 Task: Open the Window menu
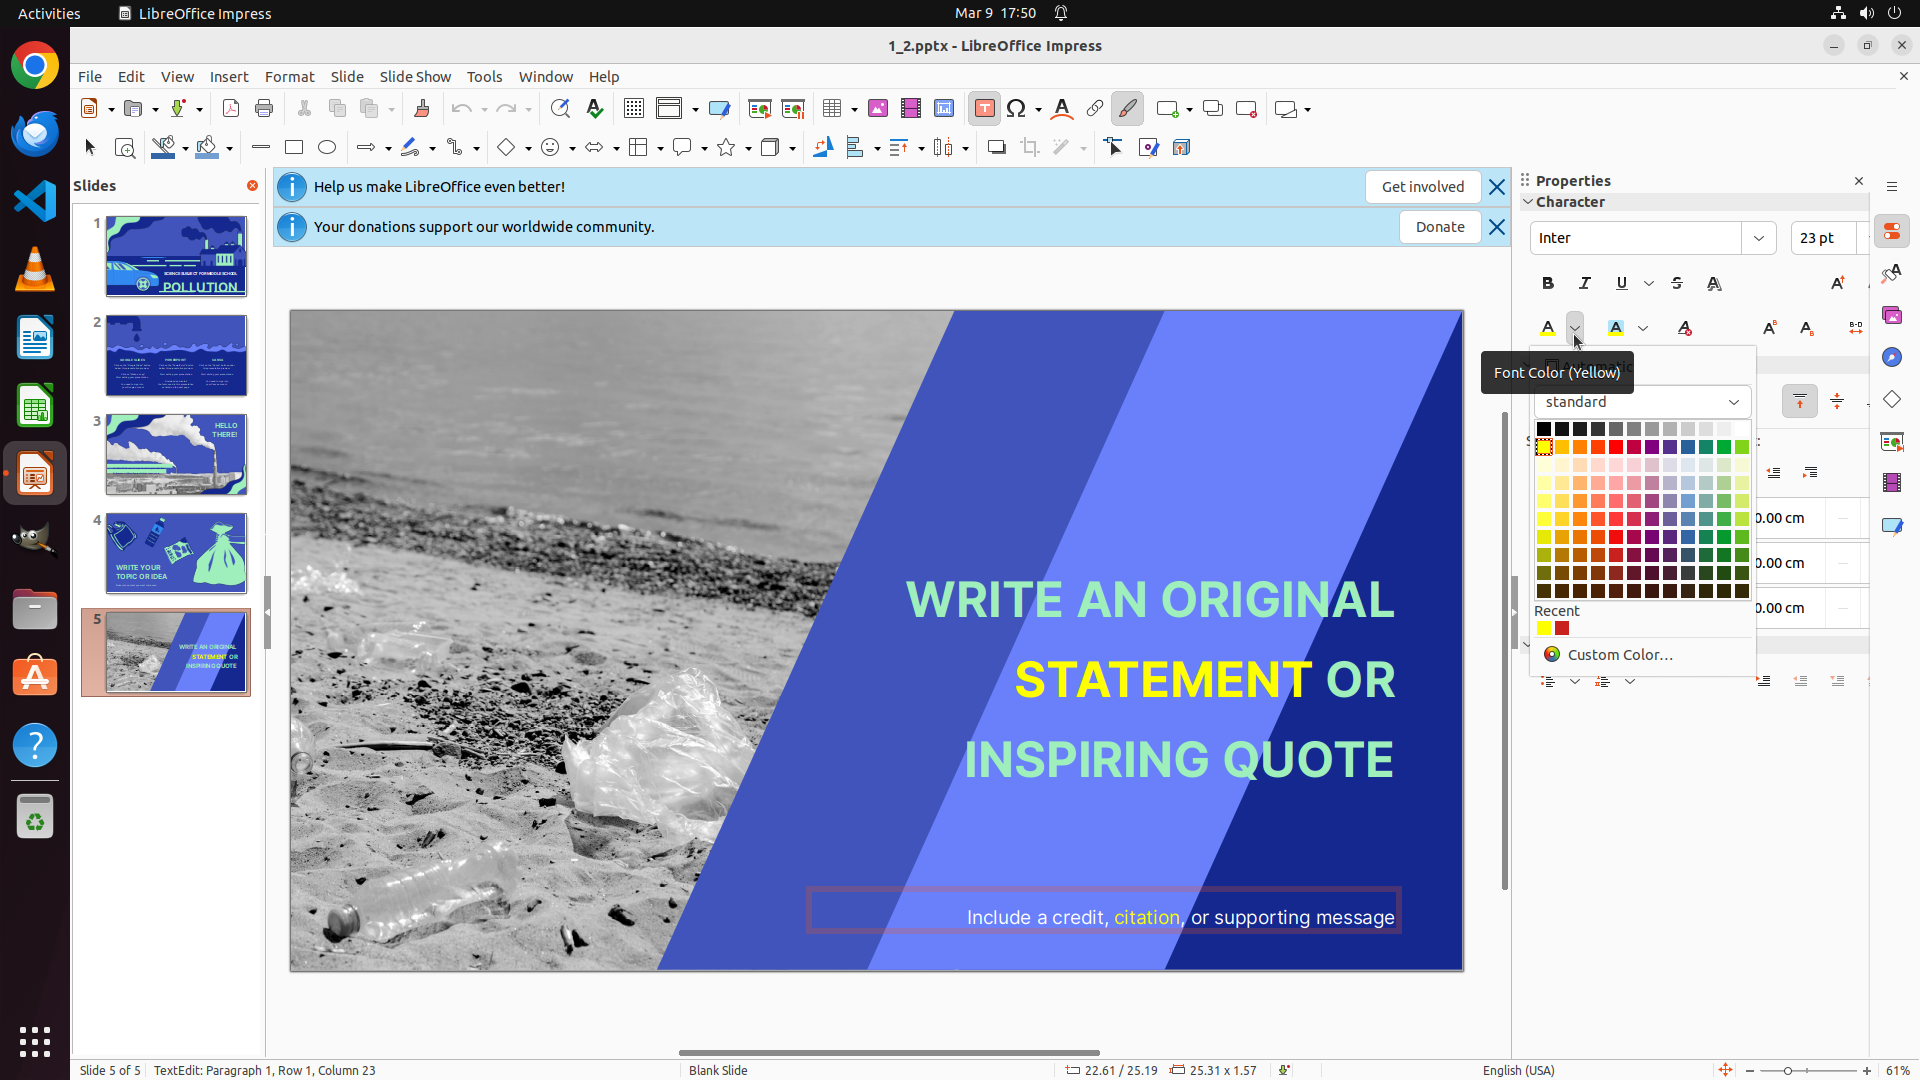tap(546, 77)
